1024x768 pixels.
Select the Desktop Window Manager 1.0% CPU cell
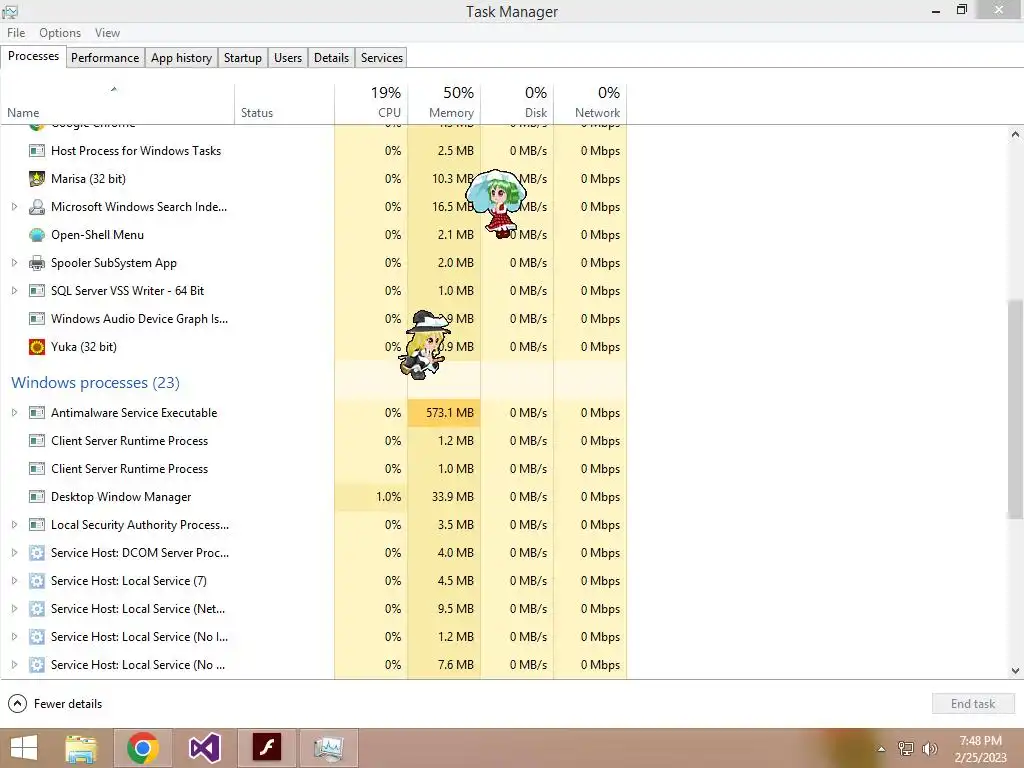371,496
